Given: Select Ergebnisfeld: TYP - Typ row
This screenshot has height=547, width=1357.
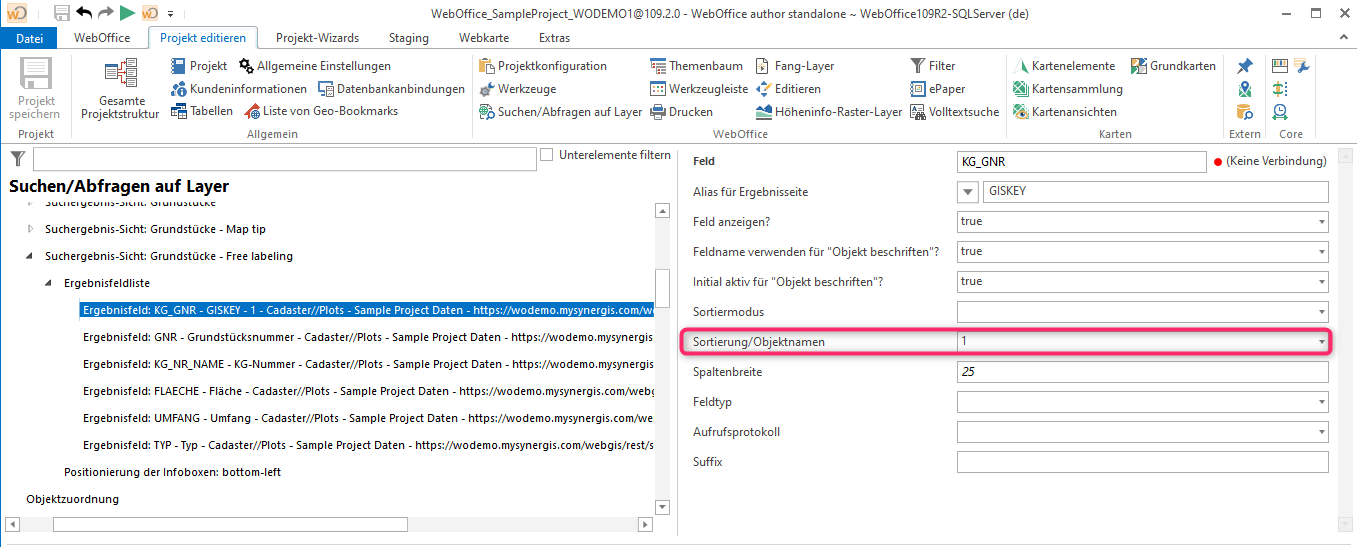Looking at the screenshot, I should coord(367,445).
